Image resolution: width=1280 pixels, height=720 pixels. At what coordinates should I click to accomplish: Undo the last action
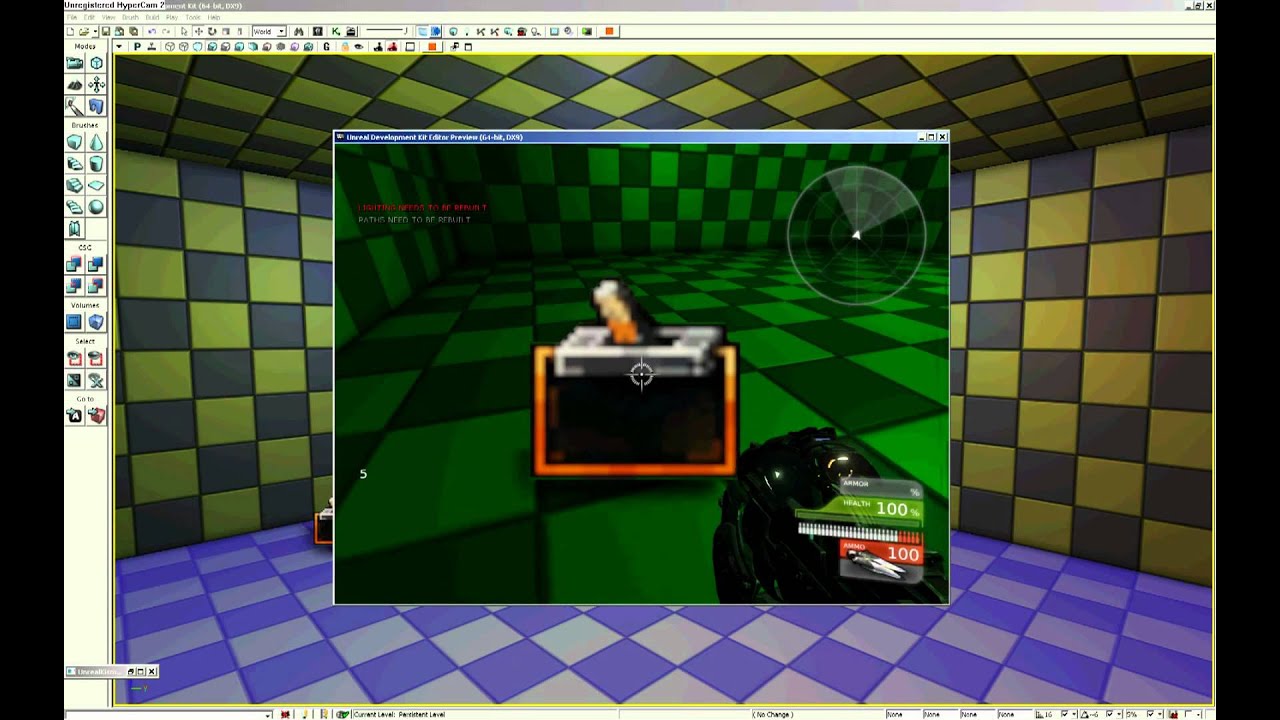coord(152,32)
